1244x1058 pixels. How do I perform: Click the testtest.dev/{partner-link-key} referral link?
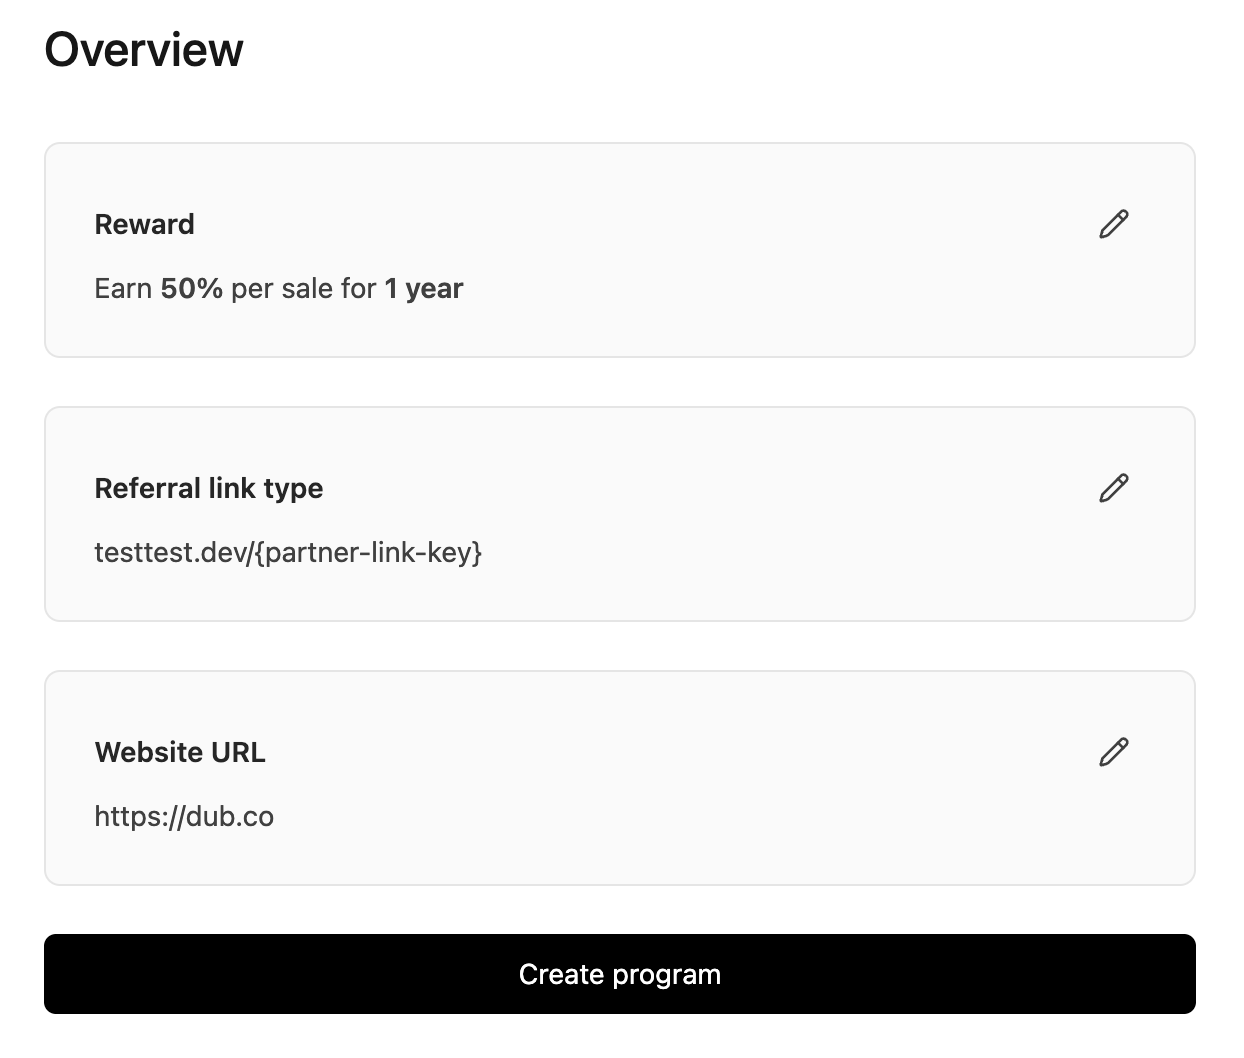coord(288,552)
